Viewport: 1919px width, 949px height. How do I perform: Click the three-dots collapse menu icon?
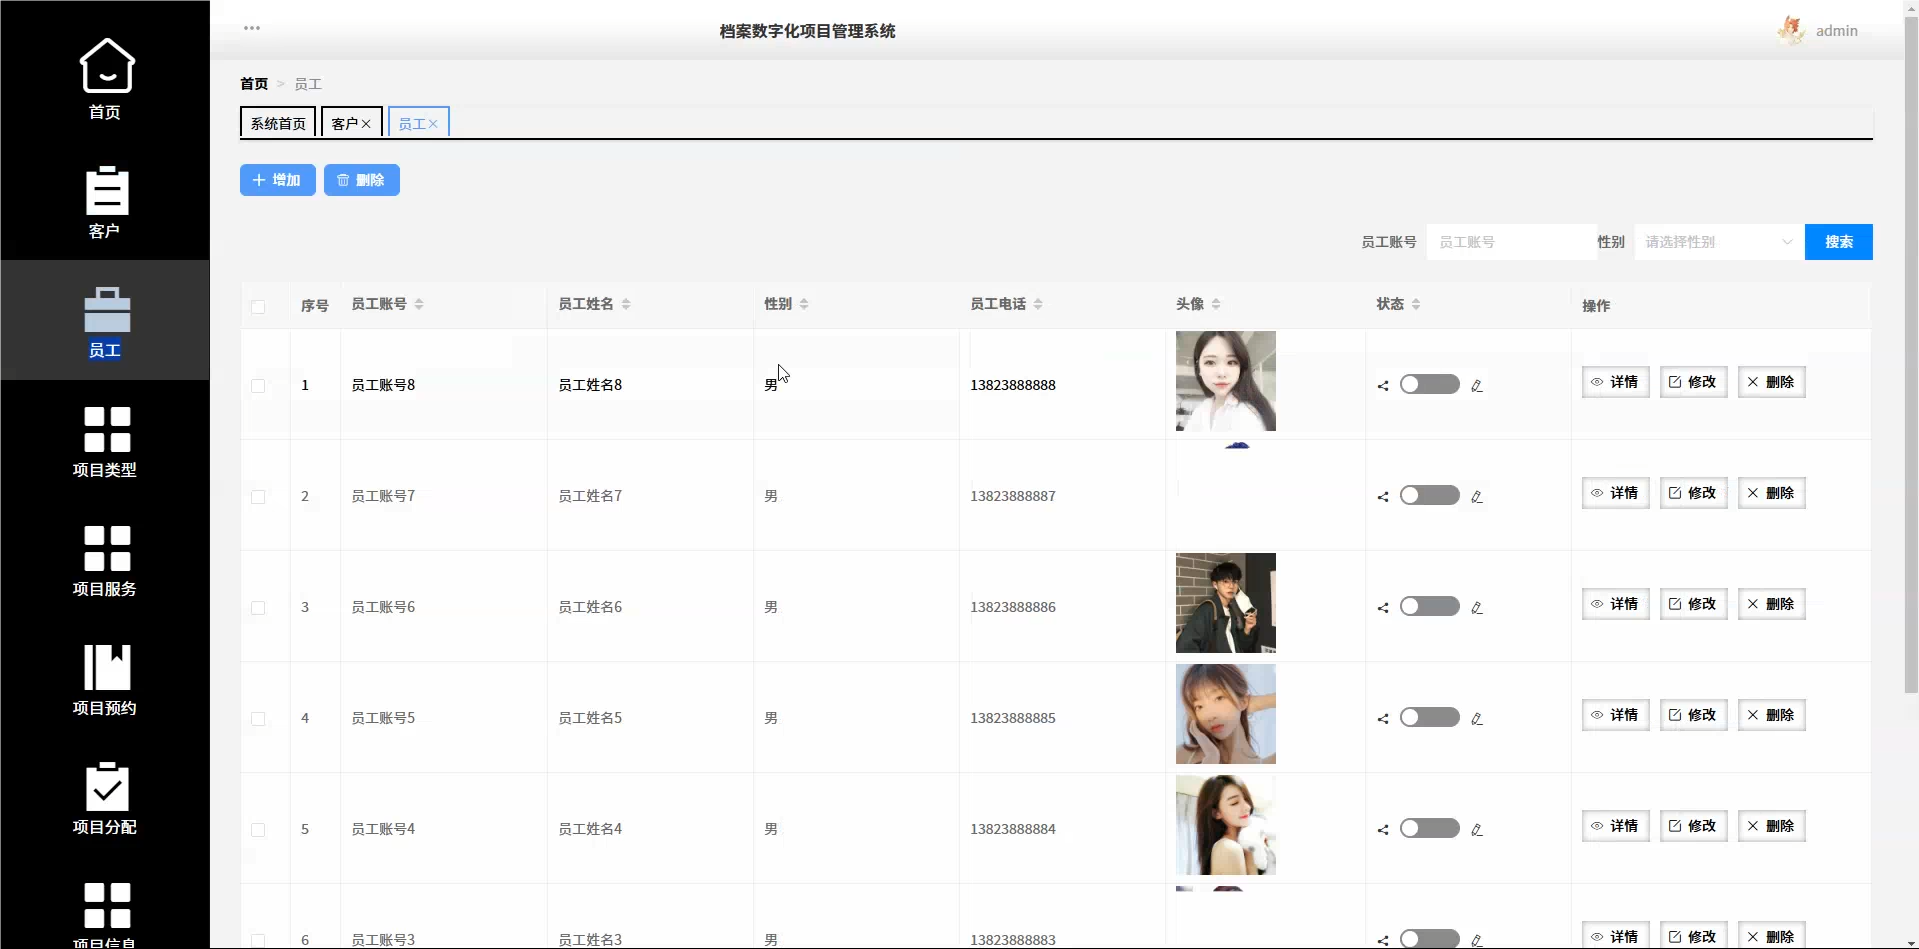coord(252,28)
